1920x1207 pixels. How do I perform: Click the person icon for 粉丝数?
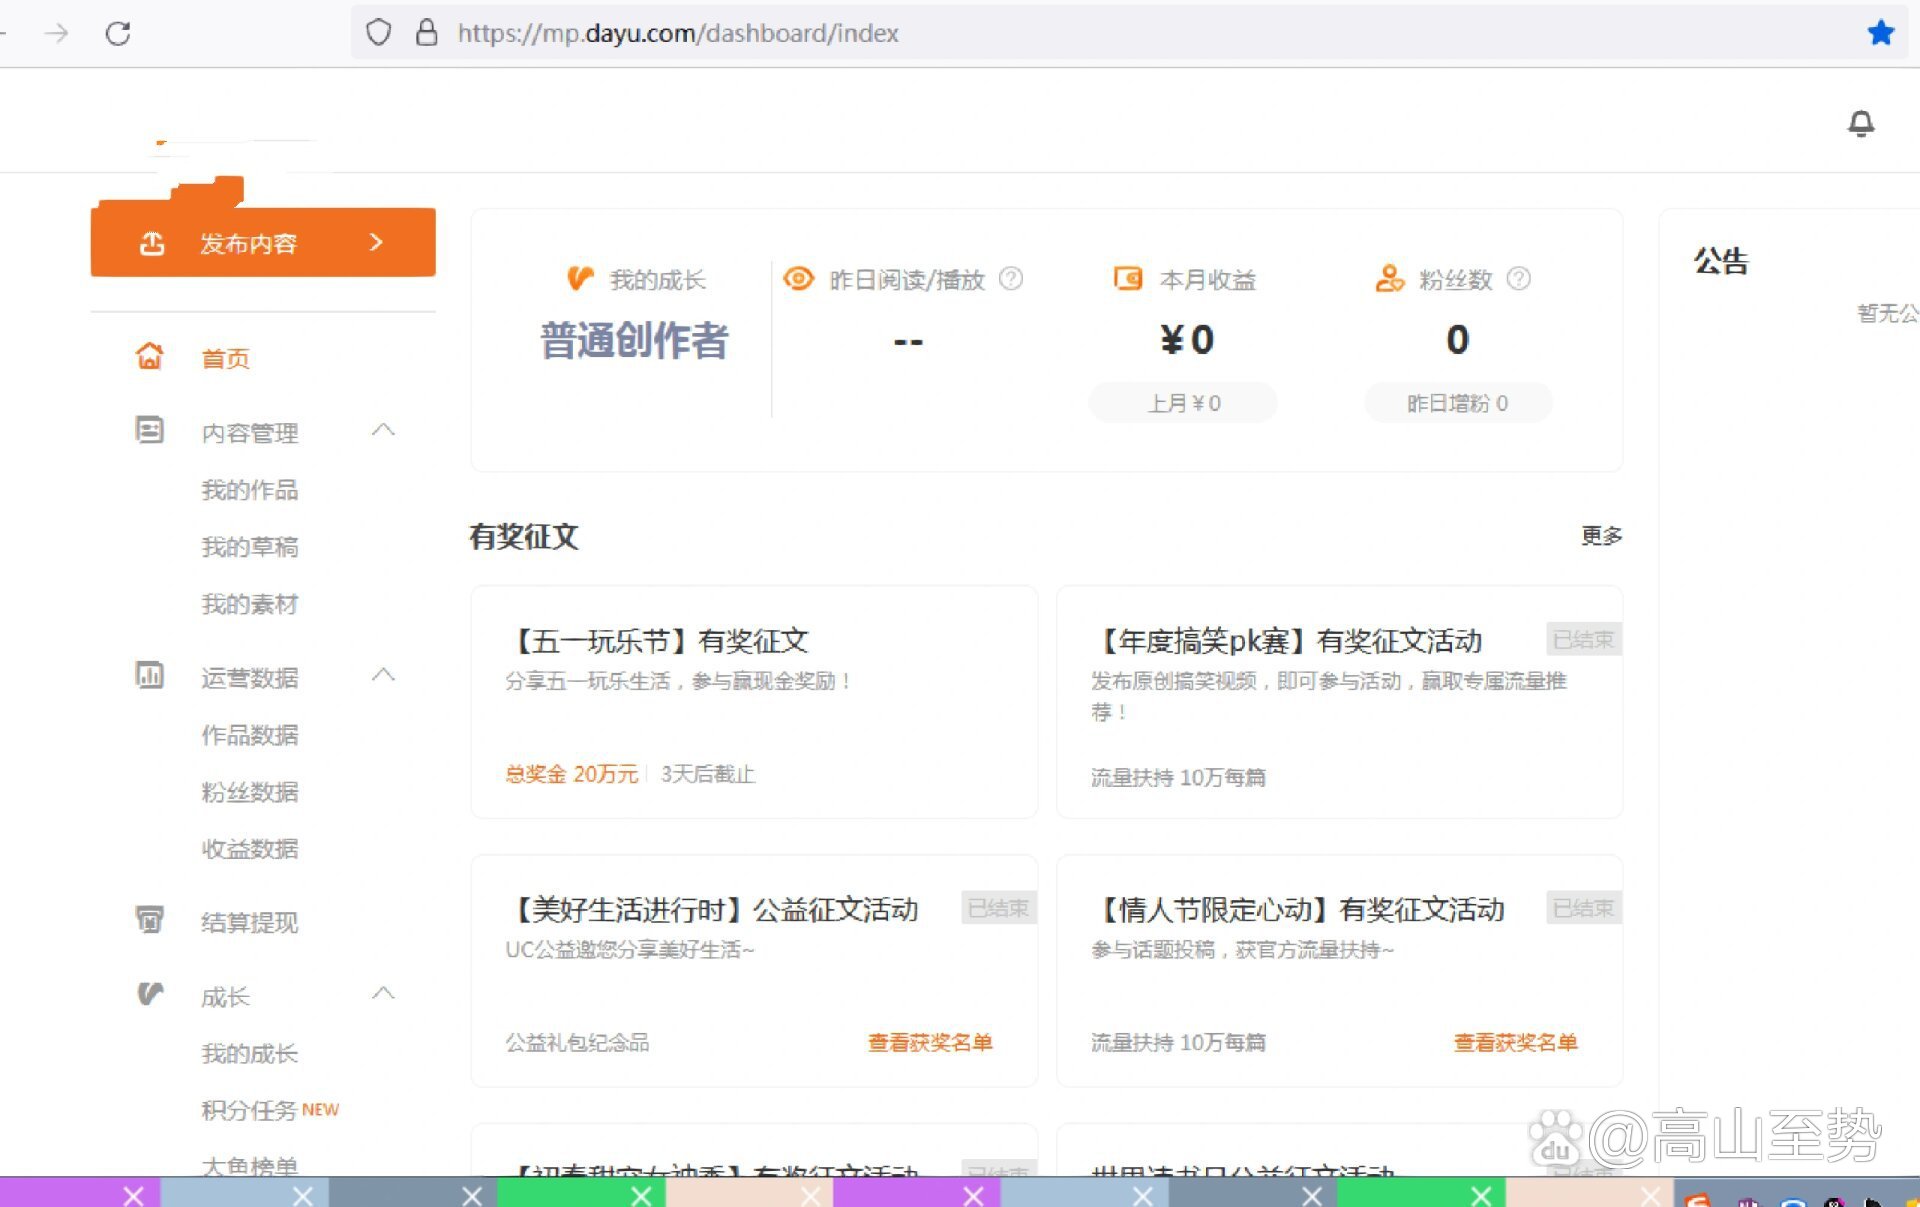[1389, 278]
